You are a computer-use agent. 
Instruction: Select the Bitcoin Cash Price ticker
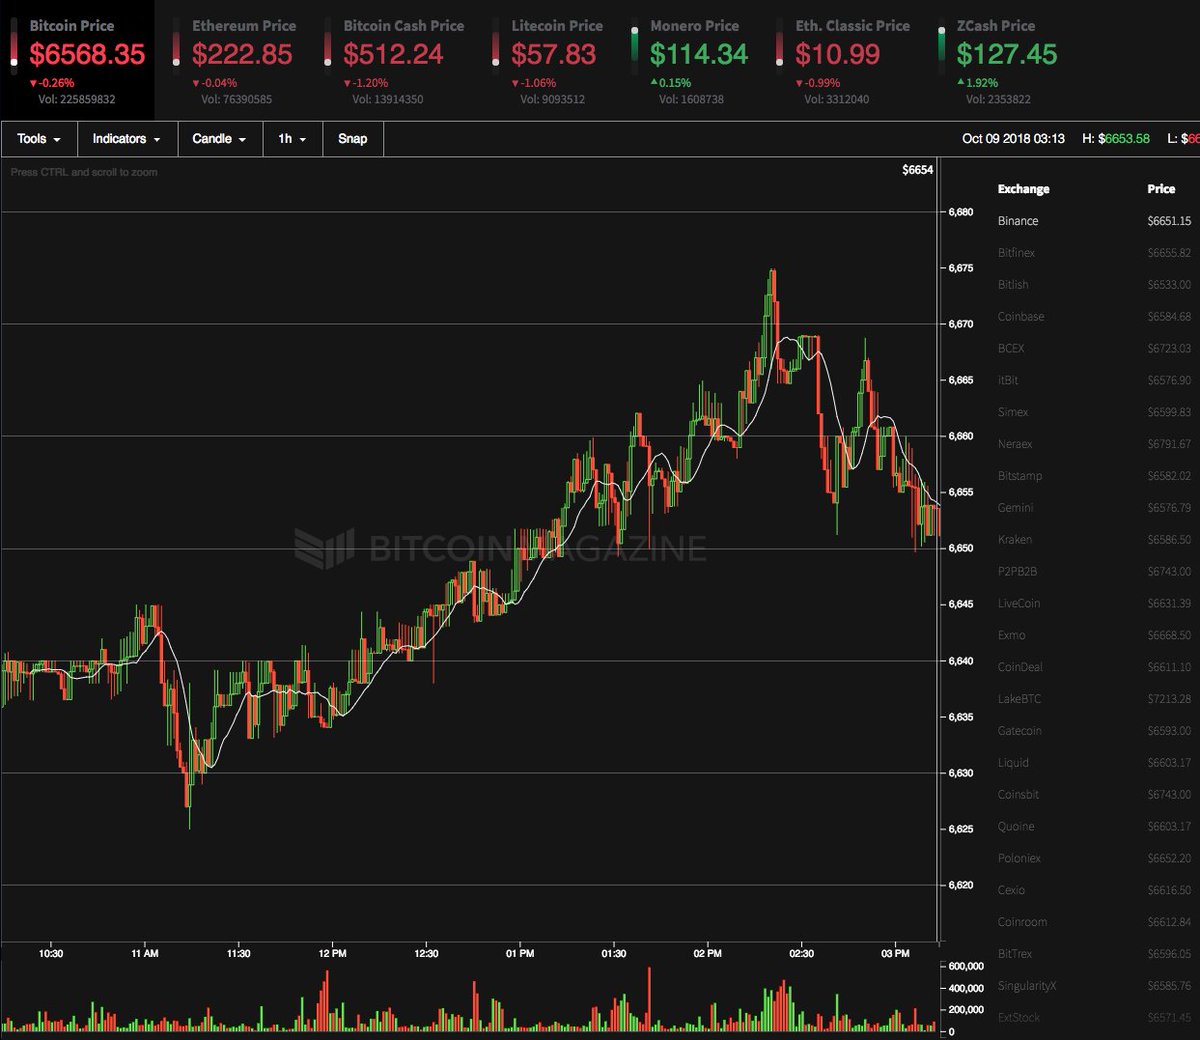[x=395, y=60]
